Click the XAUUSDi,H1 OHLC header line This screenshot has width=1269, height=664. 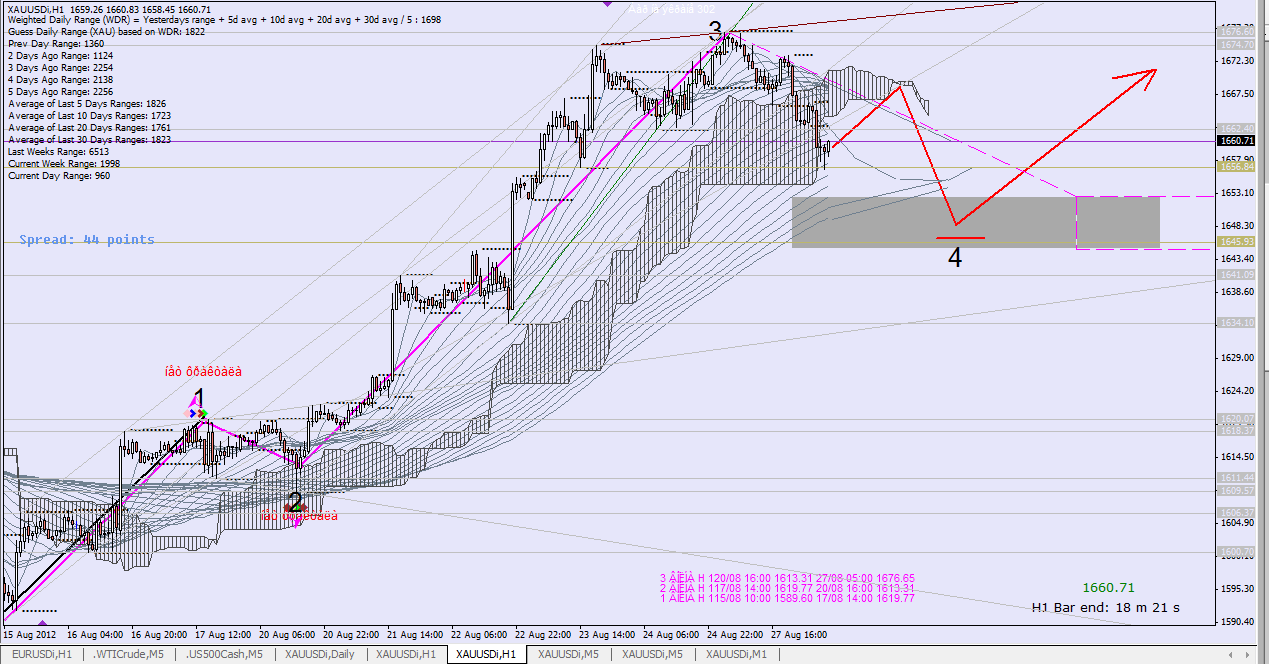tap(110, 8)
